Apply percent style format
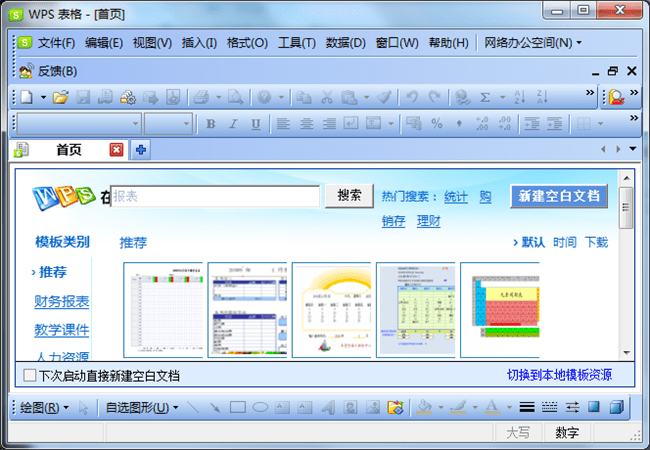 click(x=437, y=123)
